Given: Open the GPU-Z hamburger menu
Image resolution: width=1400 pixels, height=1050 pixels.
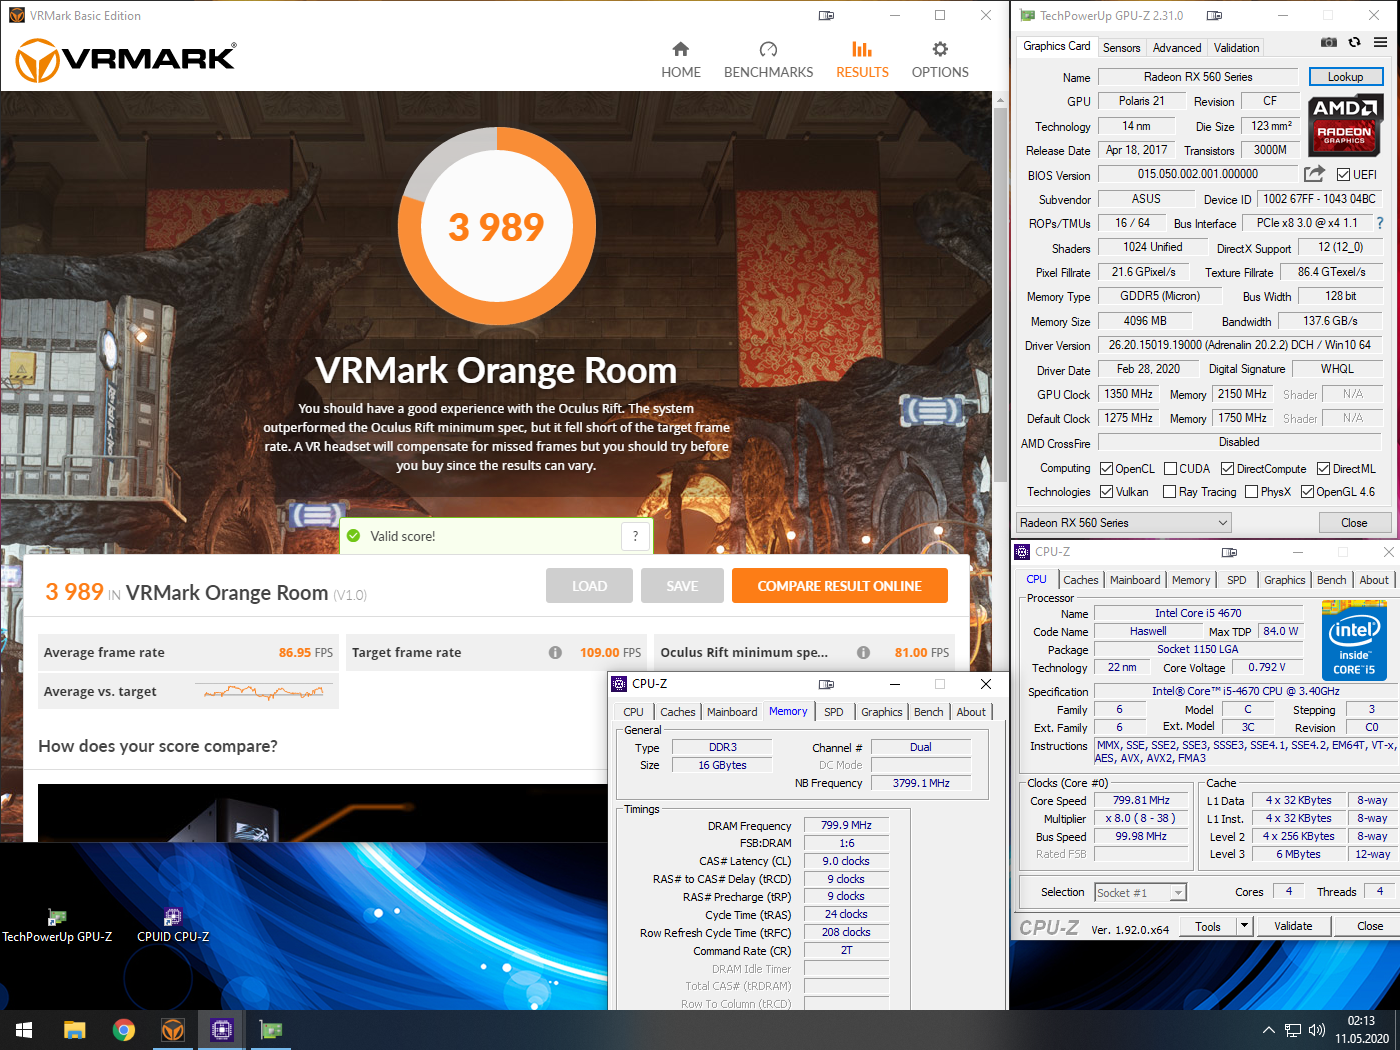Looking at the screenshot, I should click(x=1380, y=43).
